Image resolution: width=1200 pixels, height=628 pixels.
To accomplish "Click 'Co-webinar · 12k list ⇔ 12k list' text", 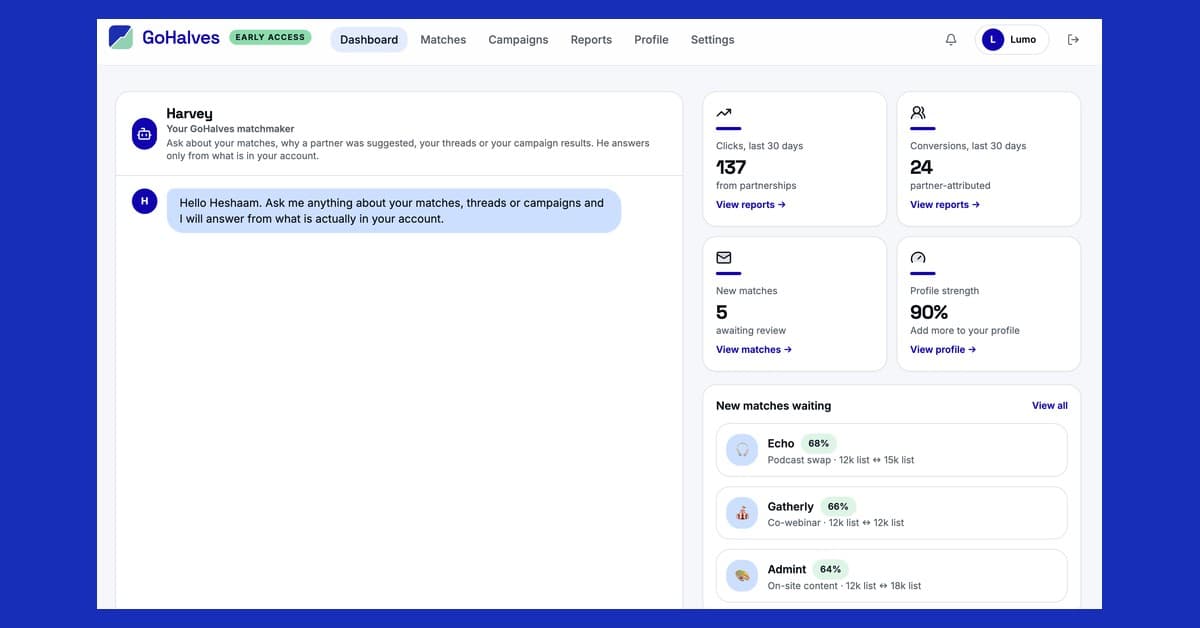I will pyautogui.click(x=836, y=523).
